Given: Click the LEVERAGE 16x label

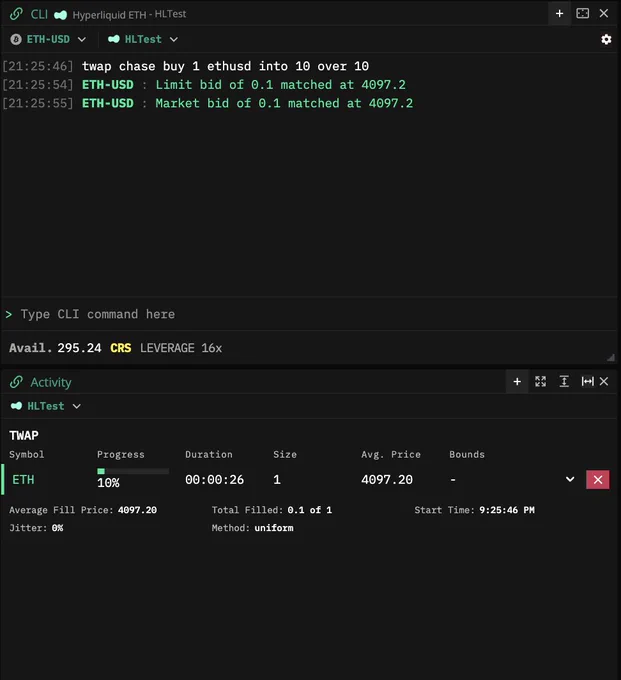Looking at the screenshot, I should tap(181, 348).
